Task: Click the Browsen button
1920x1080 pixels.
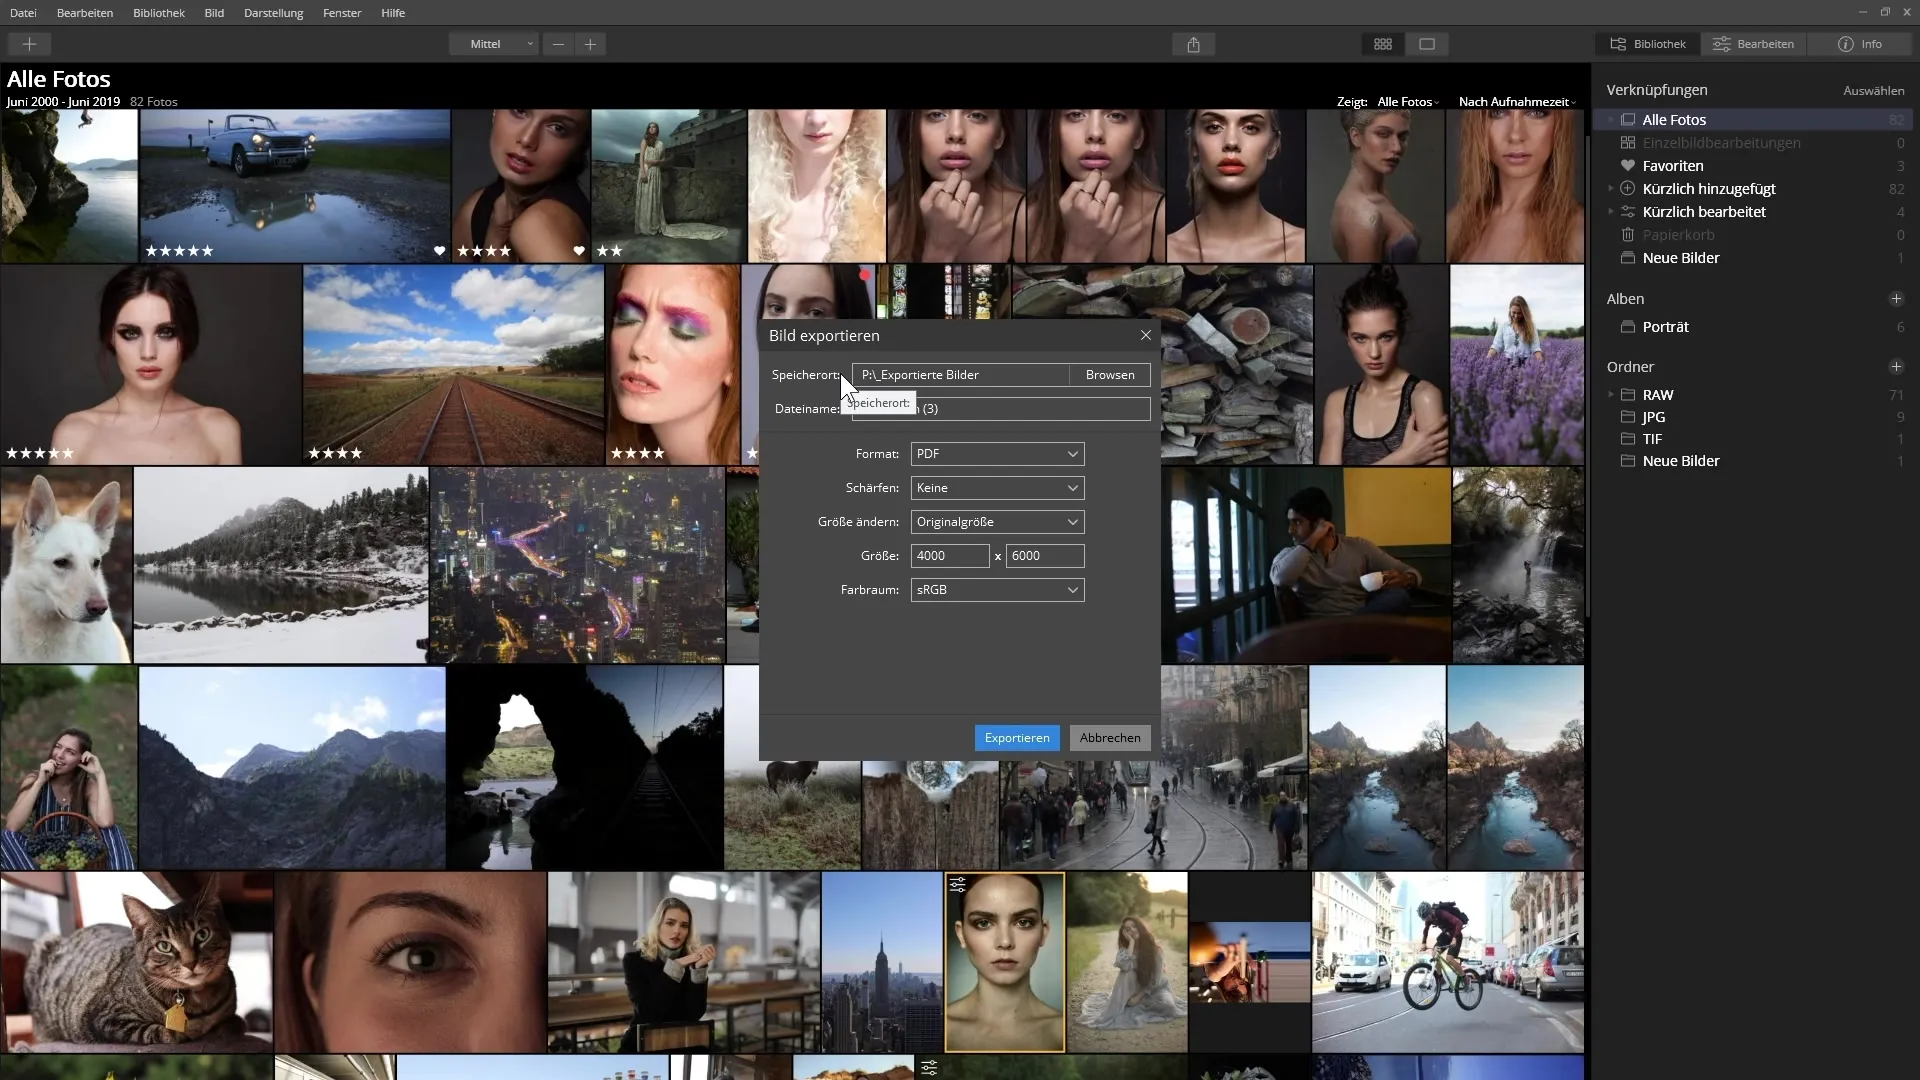Action: 1110,375
